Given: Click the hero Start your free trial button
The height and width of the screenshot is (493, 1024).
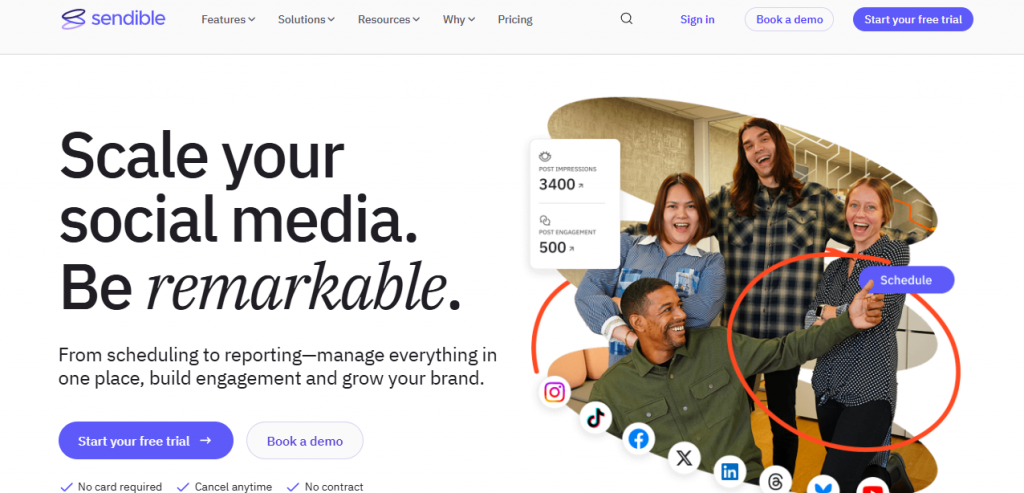Looking at the screenshot, I should pyautogui.click(x=146, y=441).
